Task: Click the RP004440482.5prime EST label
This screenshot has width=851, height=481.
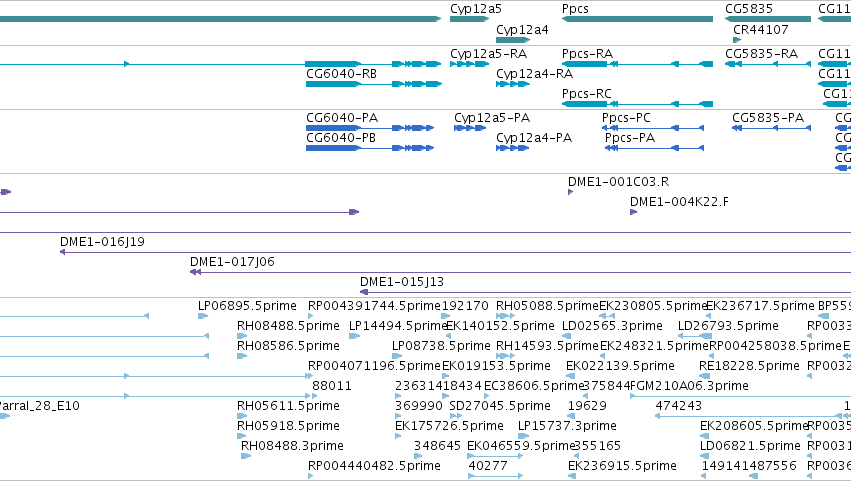Action: click(x=374, y=467)
